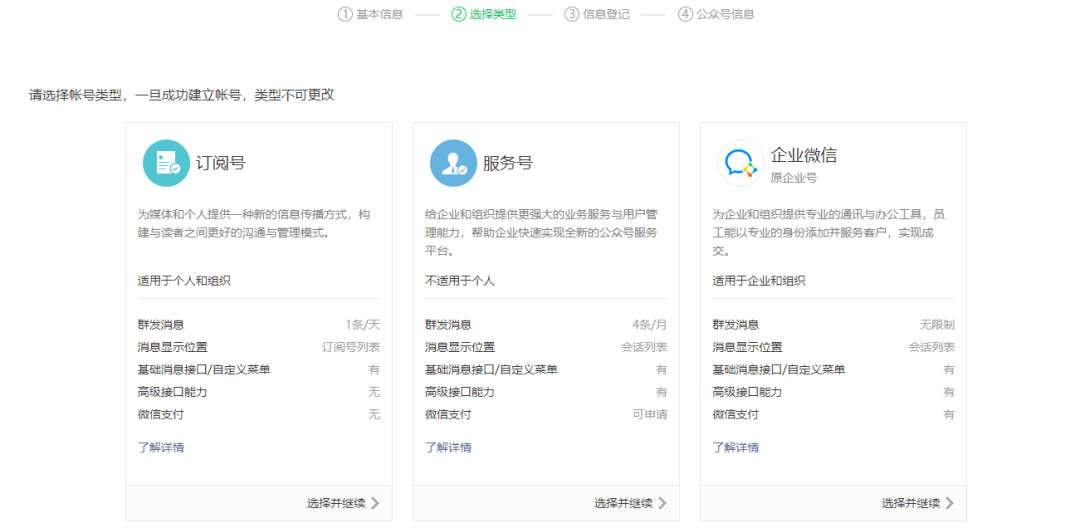Click 适用于企业和组织 text

coord(759,281)
